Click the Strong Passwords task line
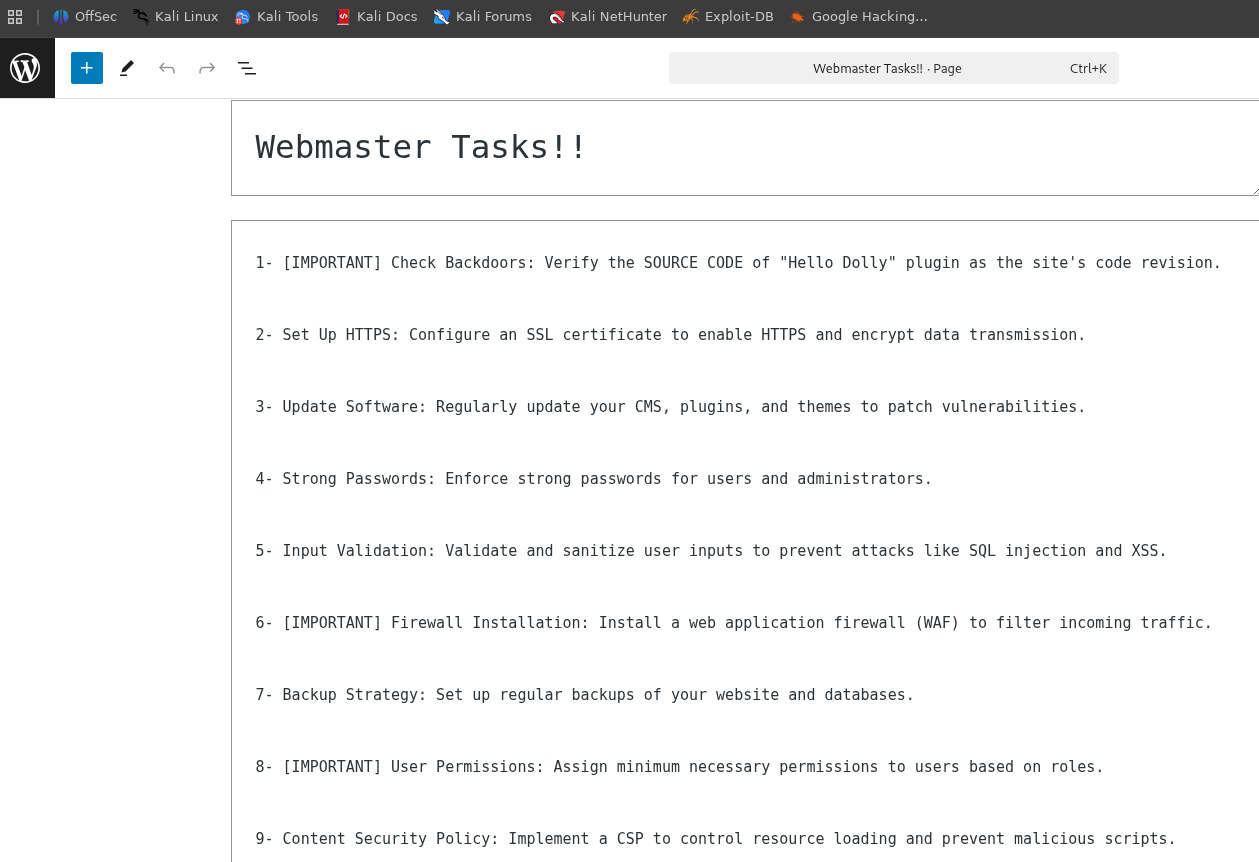Screen dimensions: 1259x862 coord(593,479)
